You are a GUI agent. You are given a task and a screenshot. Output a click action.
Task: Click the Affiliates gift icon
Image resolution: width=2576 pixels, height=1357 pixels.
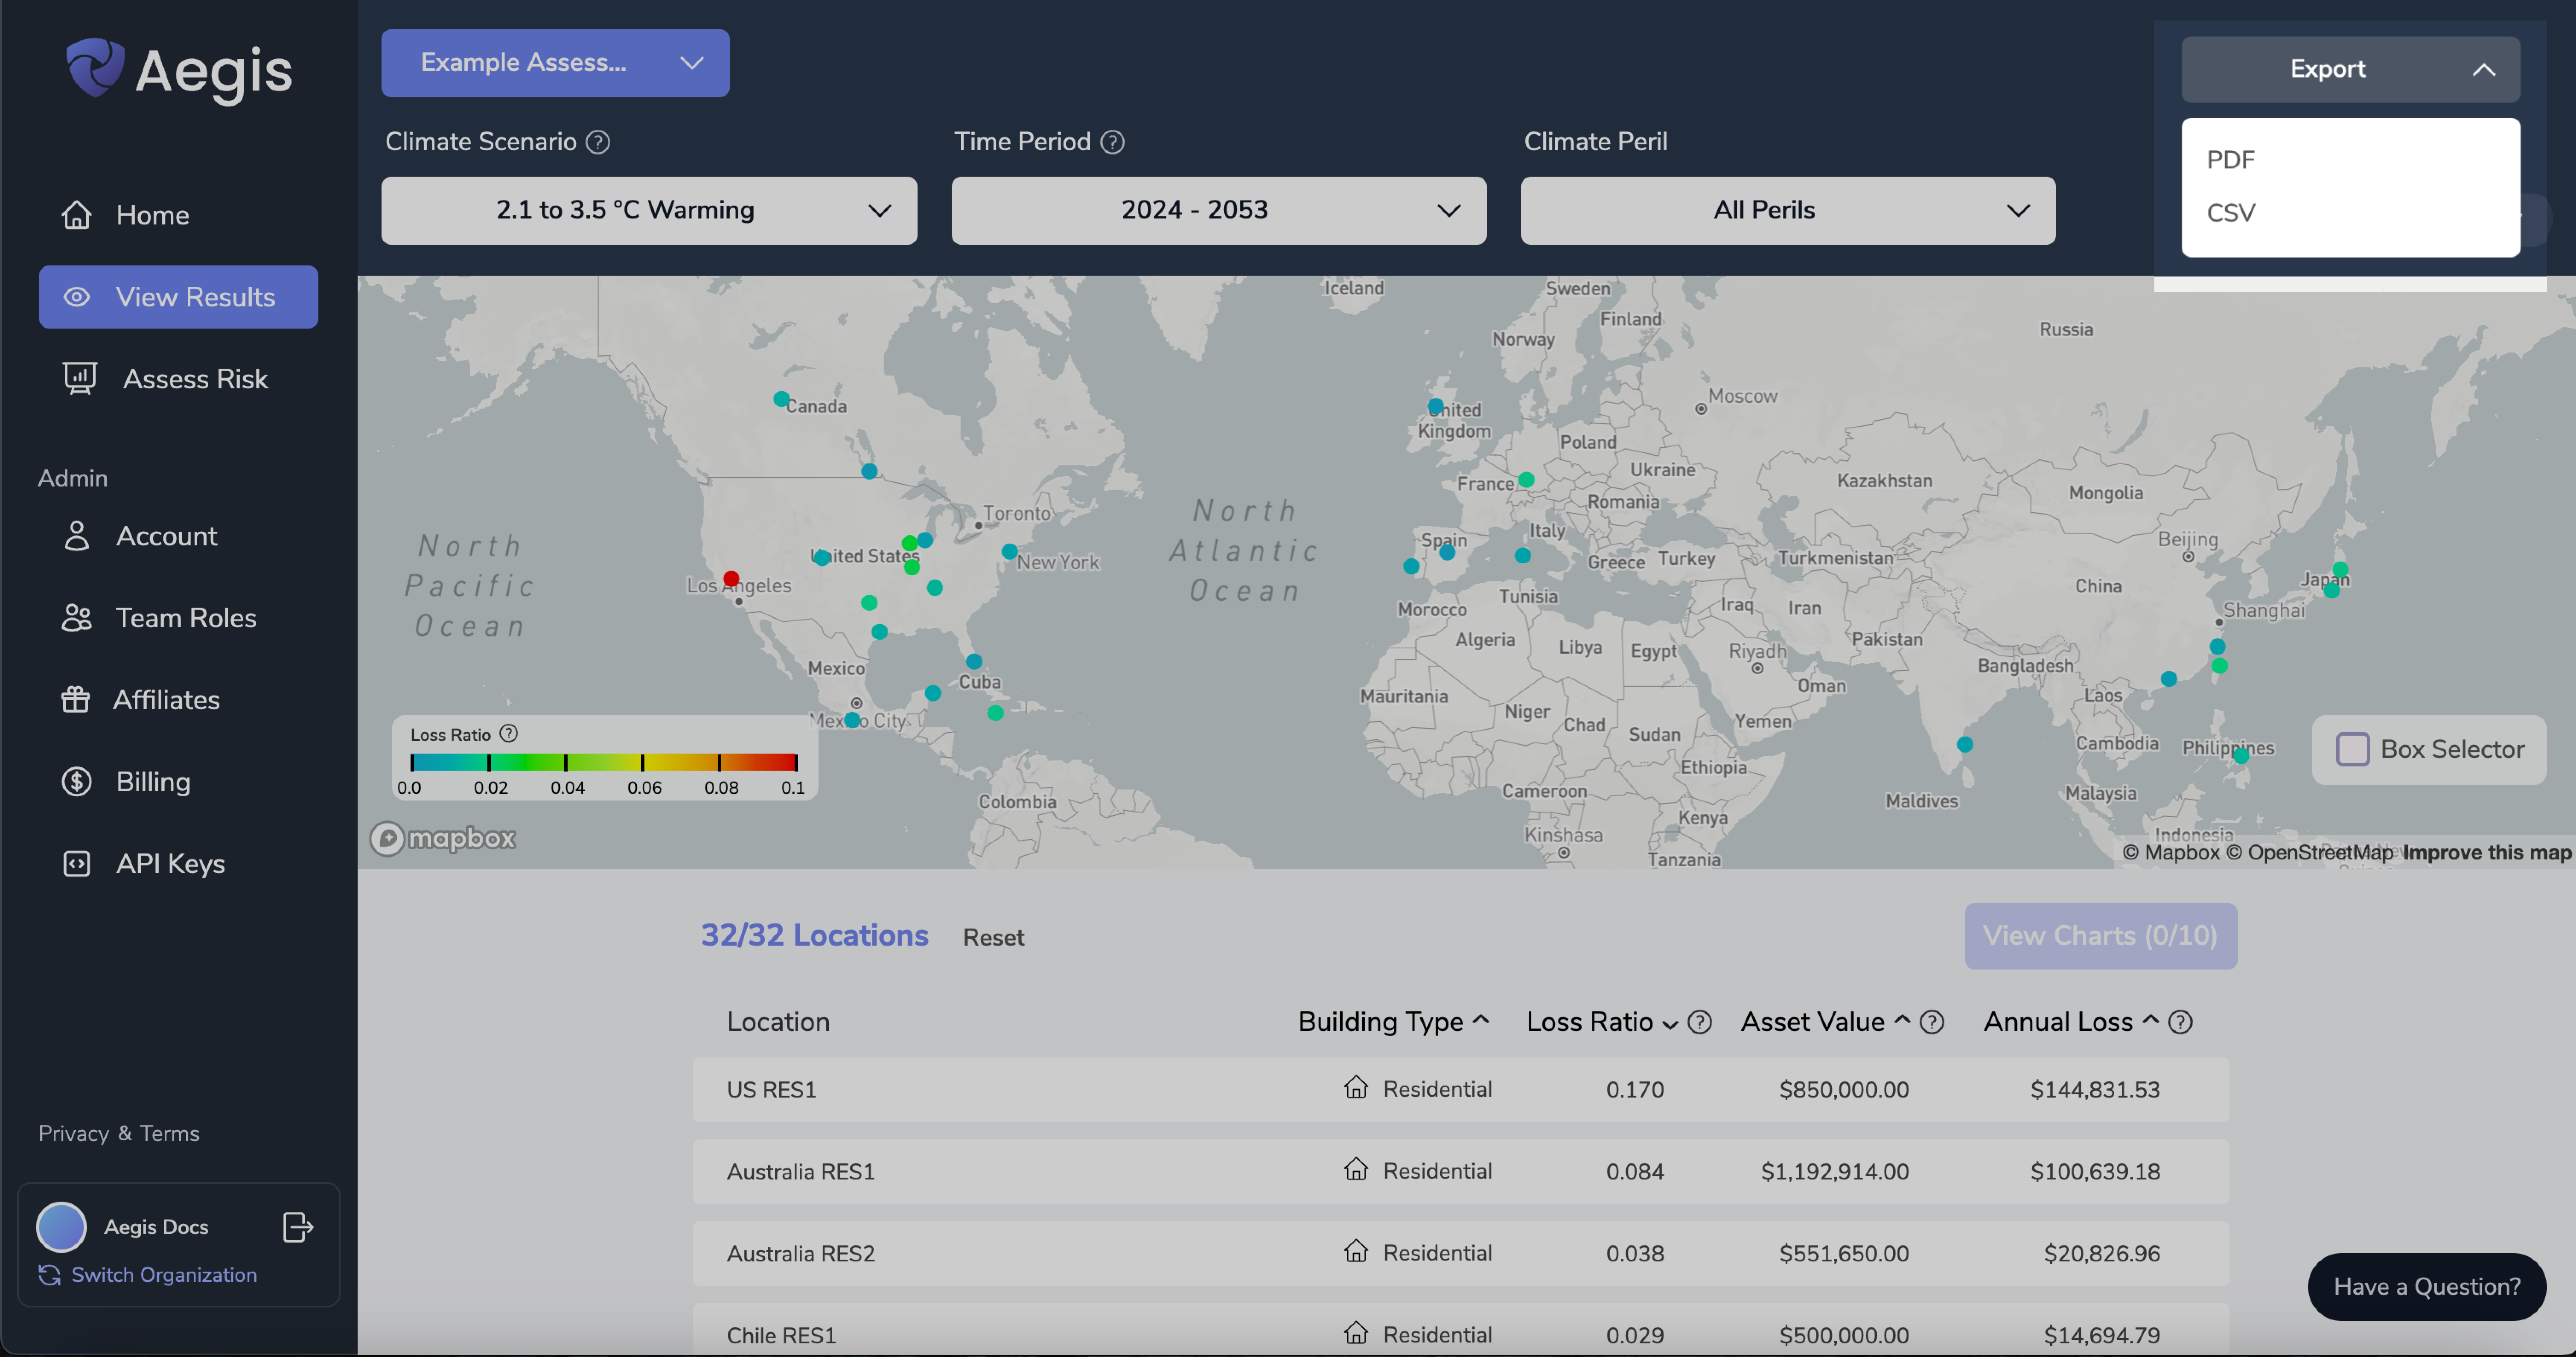coord(76,700)
